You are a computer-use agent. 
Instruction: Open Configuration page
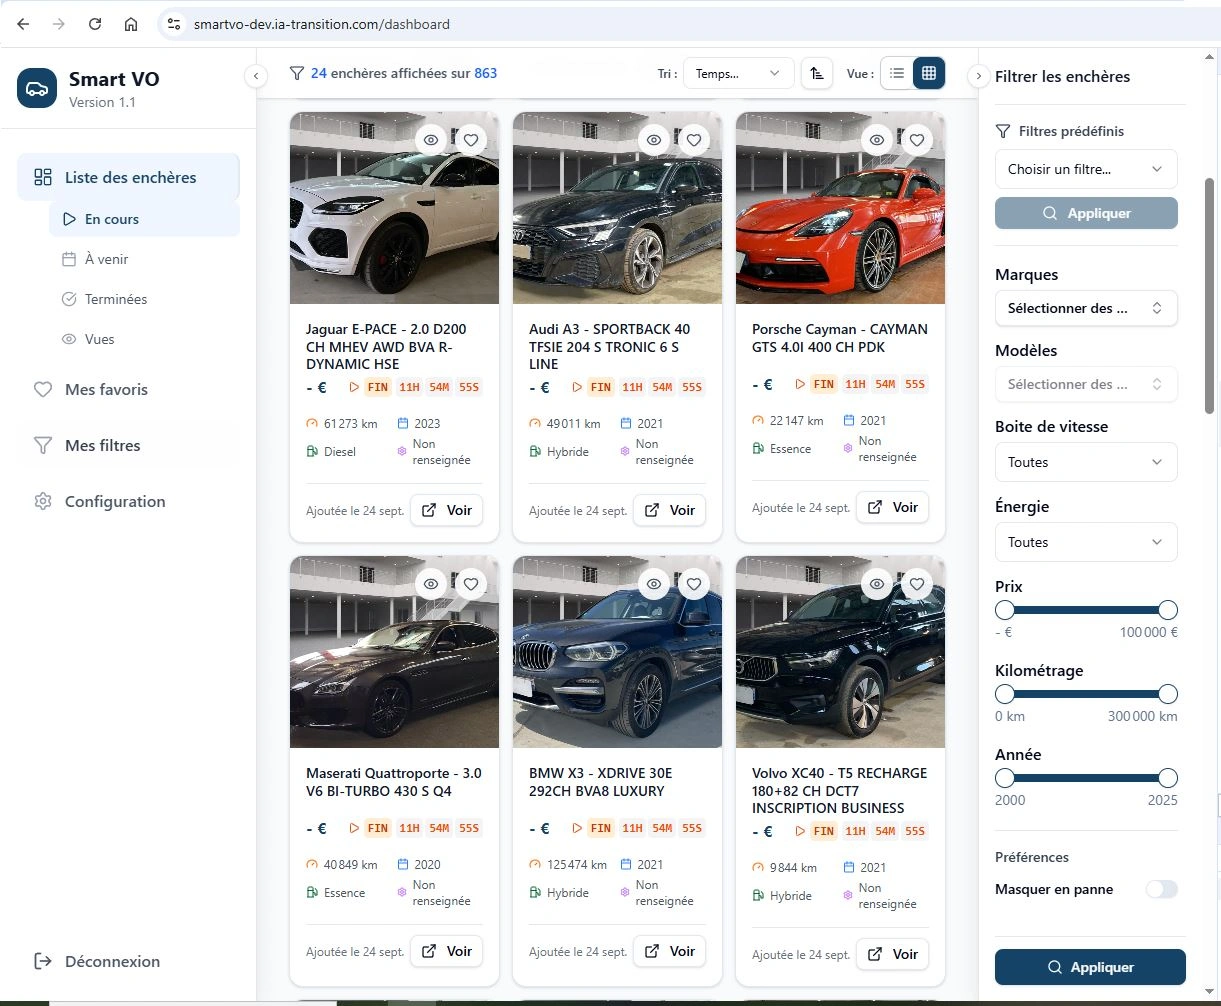point(128,501)
